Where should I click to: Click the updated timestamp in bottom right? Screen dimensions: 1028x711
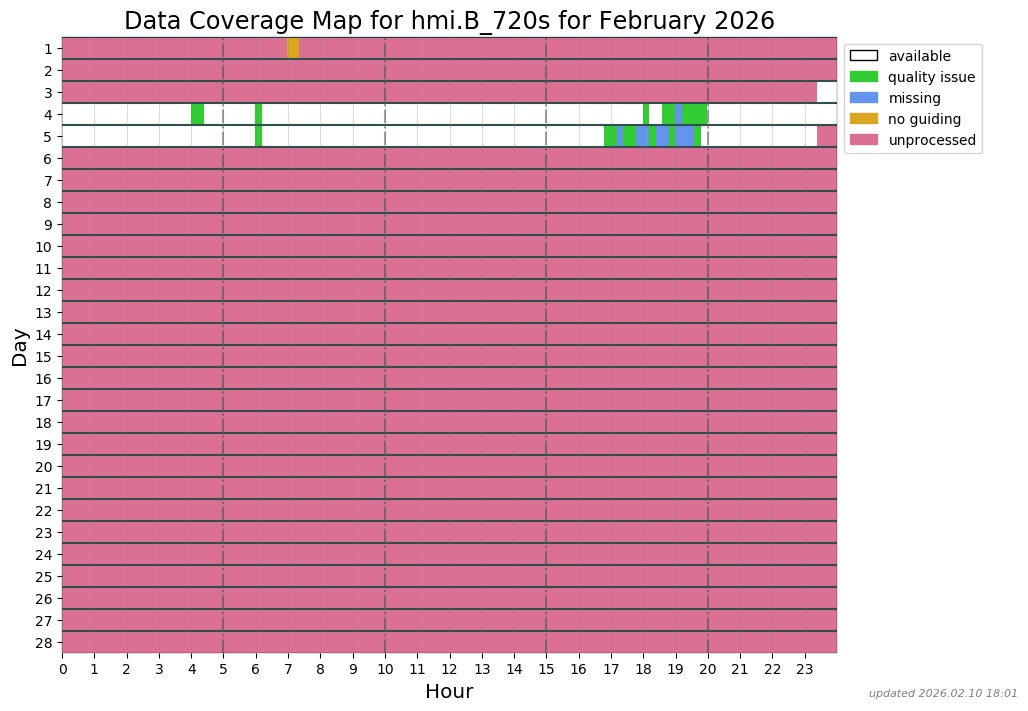pos(942,693)
